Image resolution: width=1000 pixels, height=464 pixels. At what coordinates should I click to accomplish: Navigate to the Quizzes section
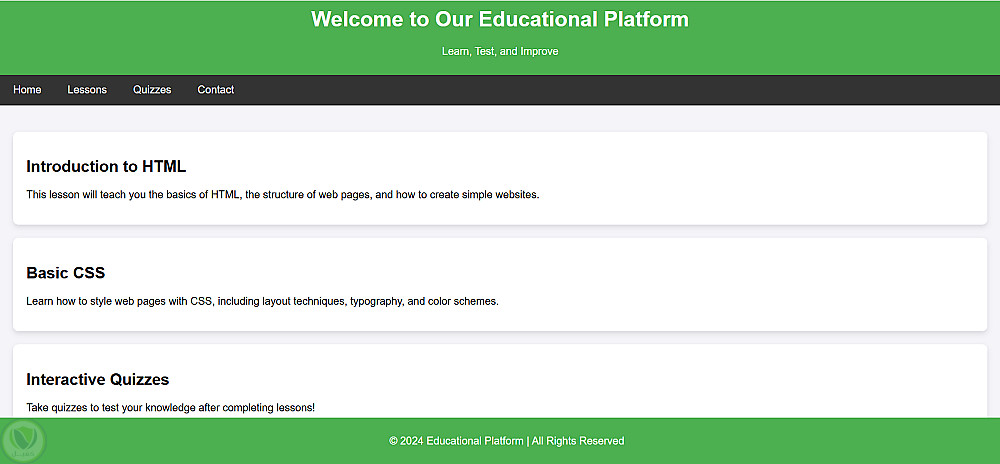tap(152, 90)
